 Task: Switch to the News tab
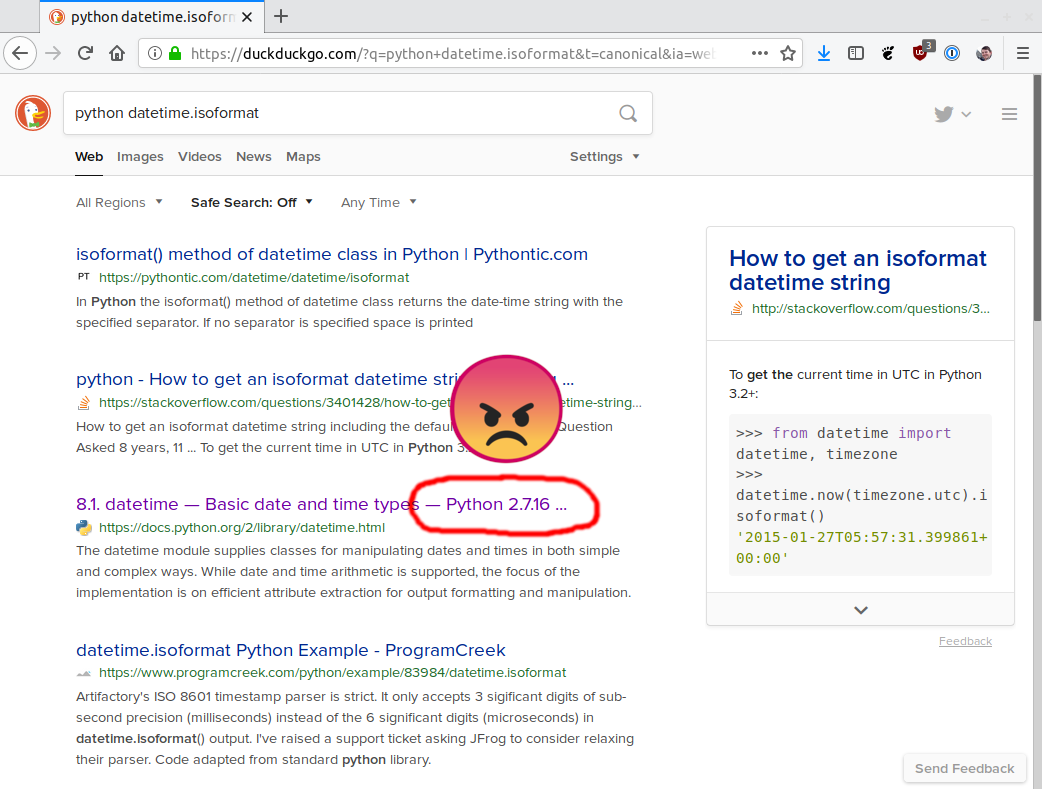click(x=254, y=157)
